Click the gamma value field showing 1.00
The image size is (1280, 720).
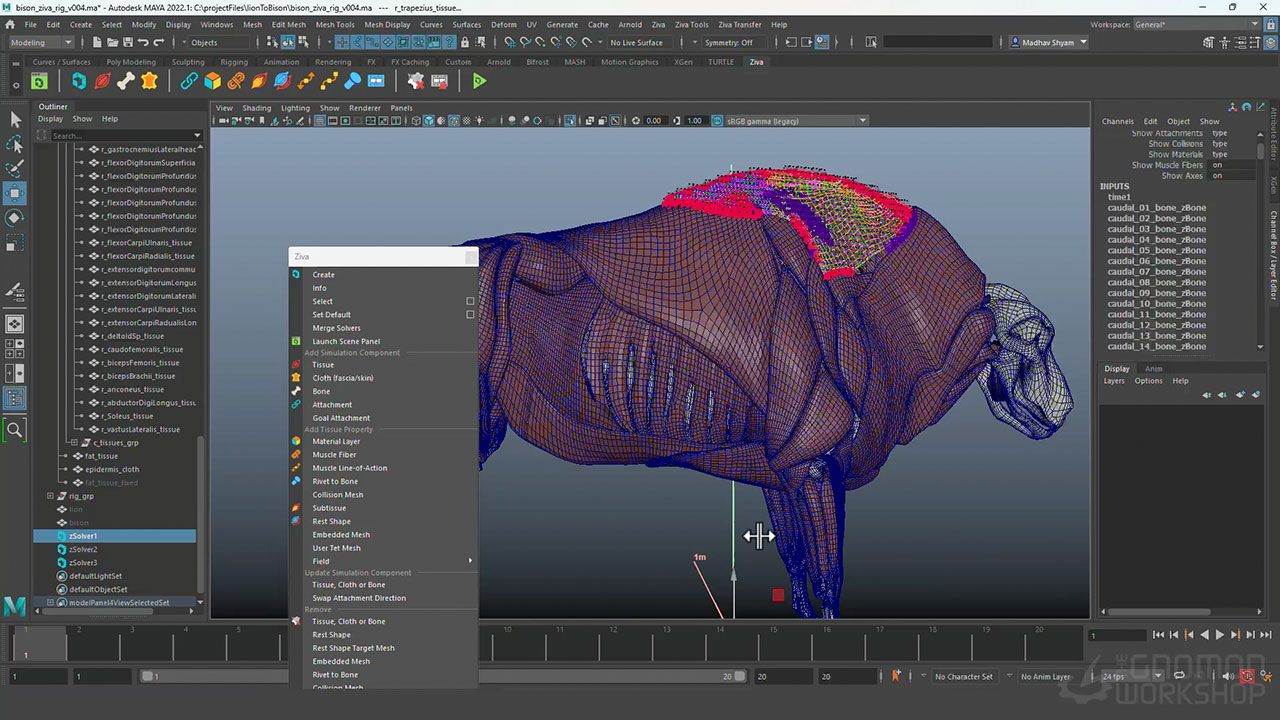(x=694, y=121)
